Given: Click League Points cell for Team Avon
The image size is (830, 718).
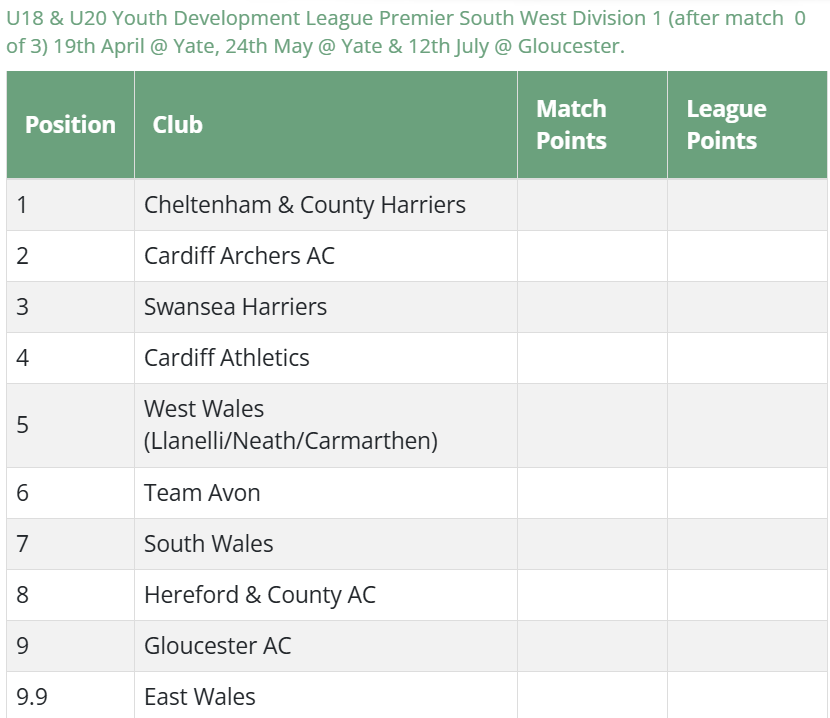Looking at the screenshot, I should point(747,493).
